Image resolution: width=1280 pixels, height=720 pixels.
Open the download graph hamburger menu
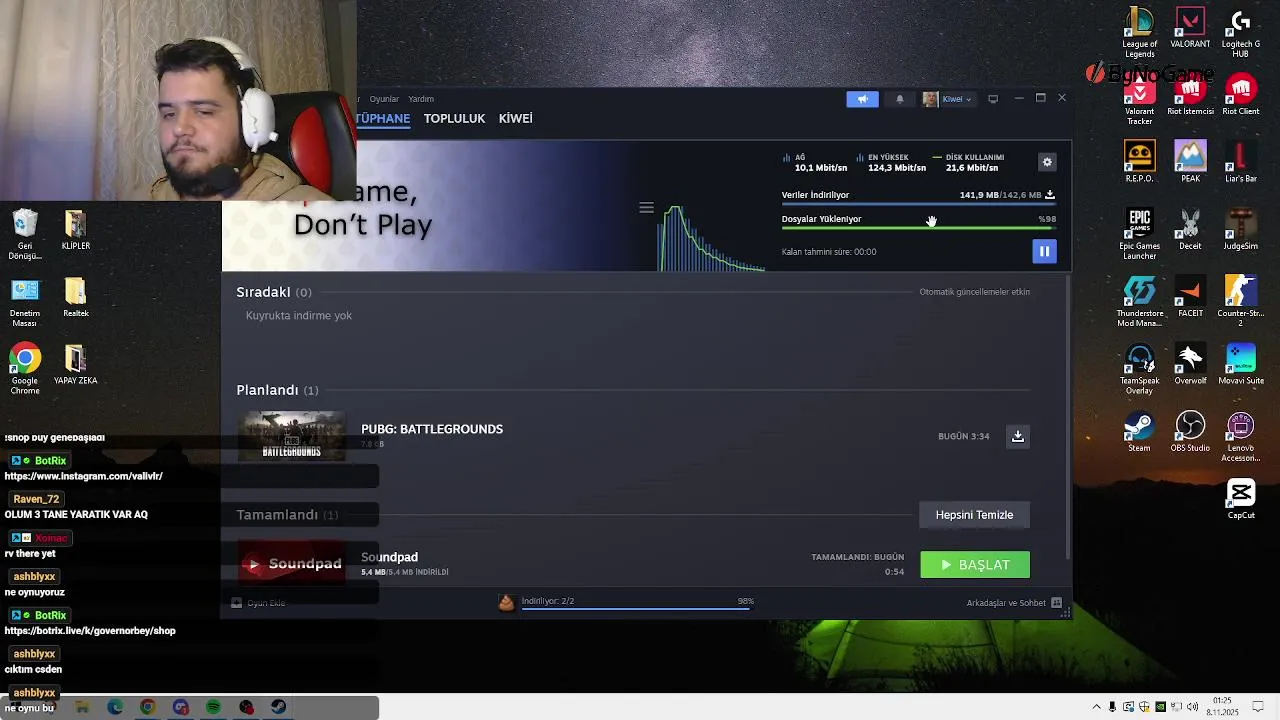click(646, 208)
